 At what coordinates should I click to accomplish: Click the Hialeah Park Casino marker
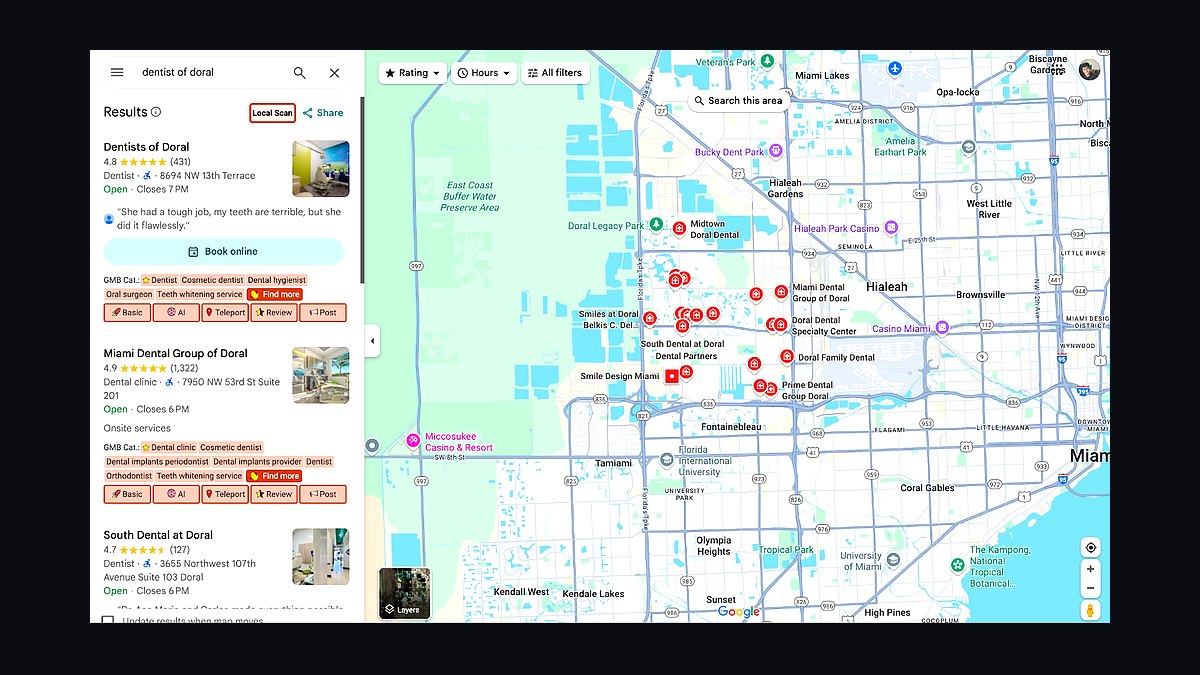point(890,228)
